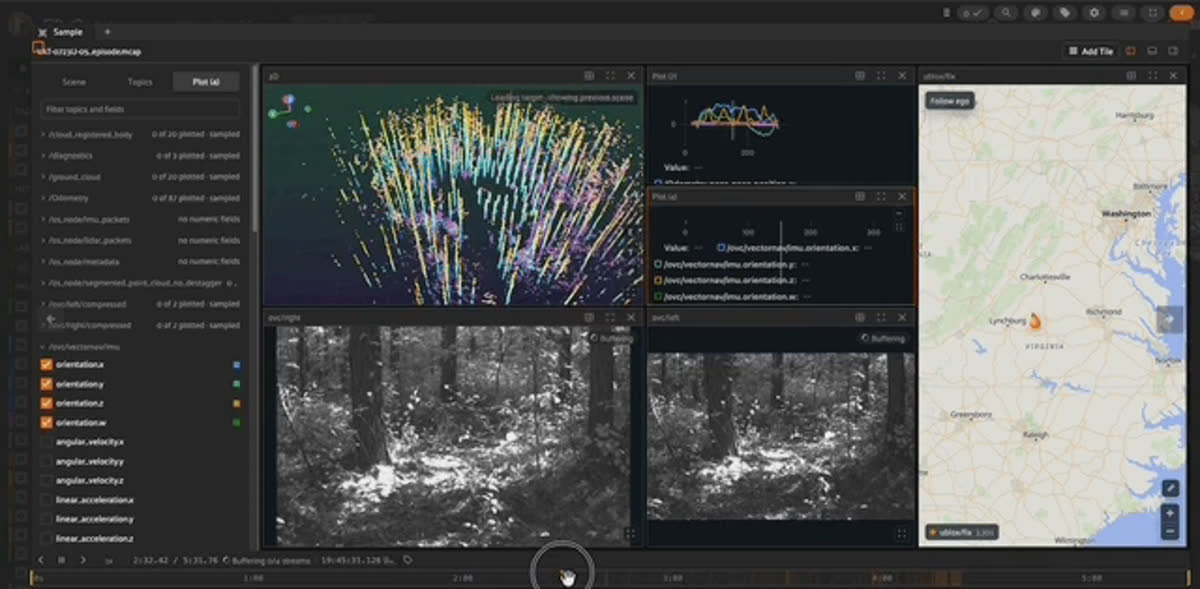Open settings of the 3D panel
The height and width of the screenshot is (589, 1200).
click(x=589, y=76)
